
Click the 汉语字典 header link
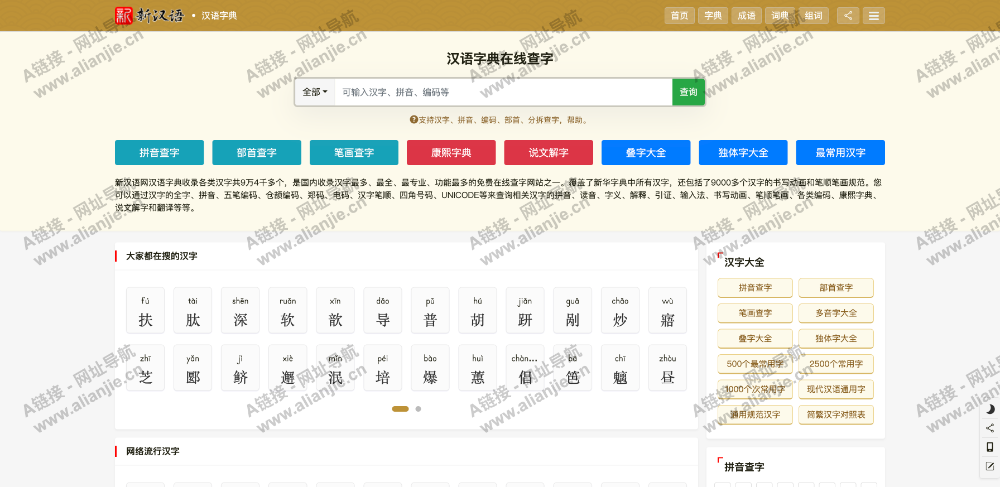[219, 15]
